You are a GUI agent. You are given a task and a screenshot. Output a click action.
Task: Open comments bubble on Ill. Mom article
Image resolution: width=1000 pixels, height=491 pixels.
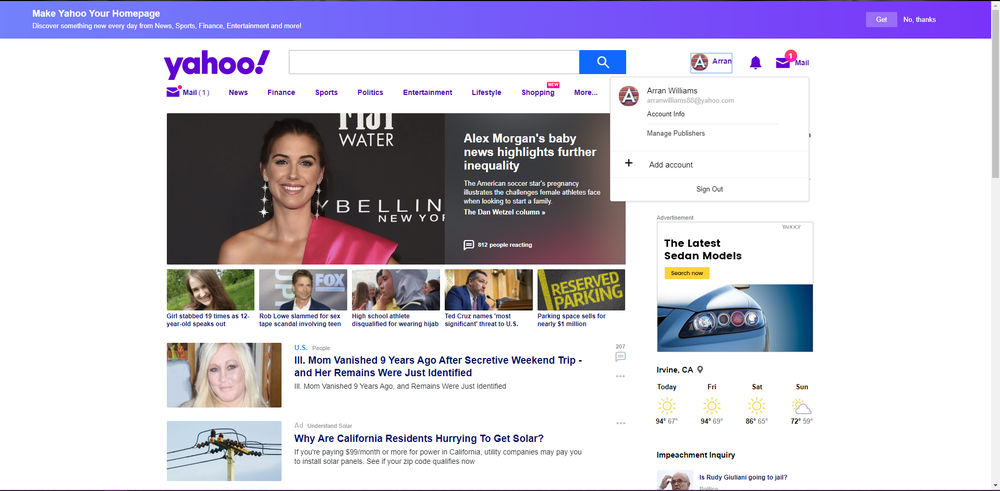coord(621,356)
